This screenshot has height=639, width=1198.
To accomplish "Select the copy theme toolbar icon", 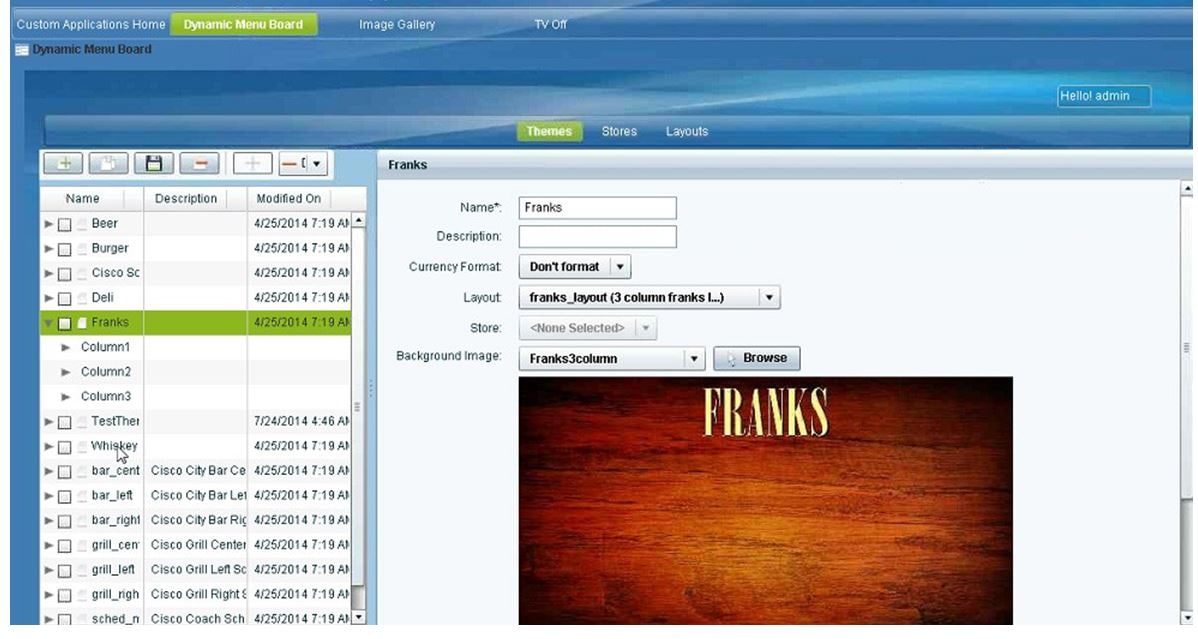I will 109,164.
